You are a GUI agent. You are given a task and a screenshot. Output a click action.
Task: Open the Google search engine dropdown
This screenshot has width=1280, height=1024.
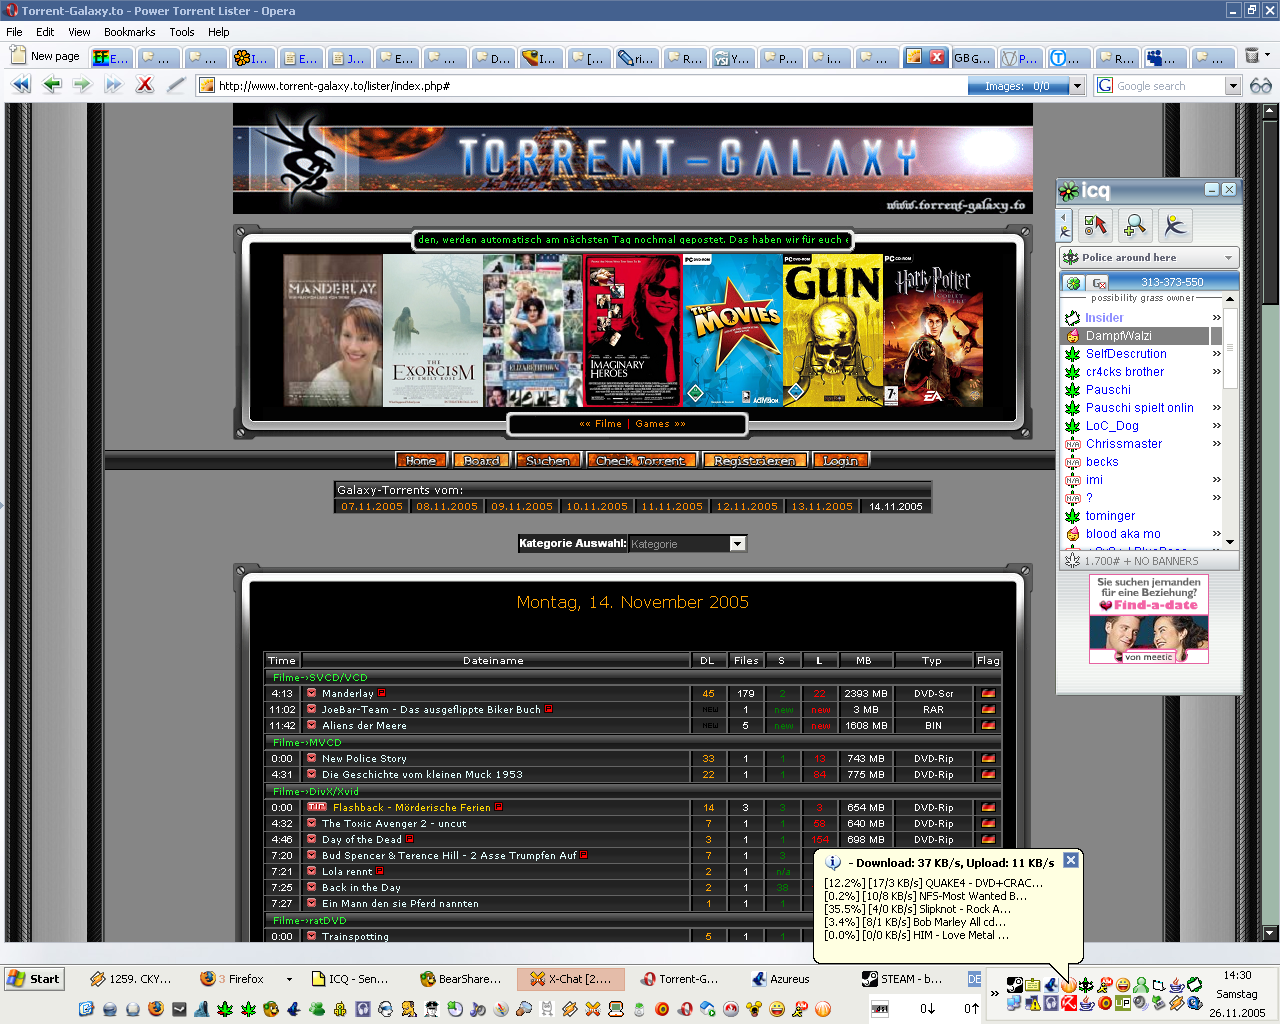tap(1233, 86)
